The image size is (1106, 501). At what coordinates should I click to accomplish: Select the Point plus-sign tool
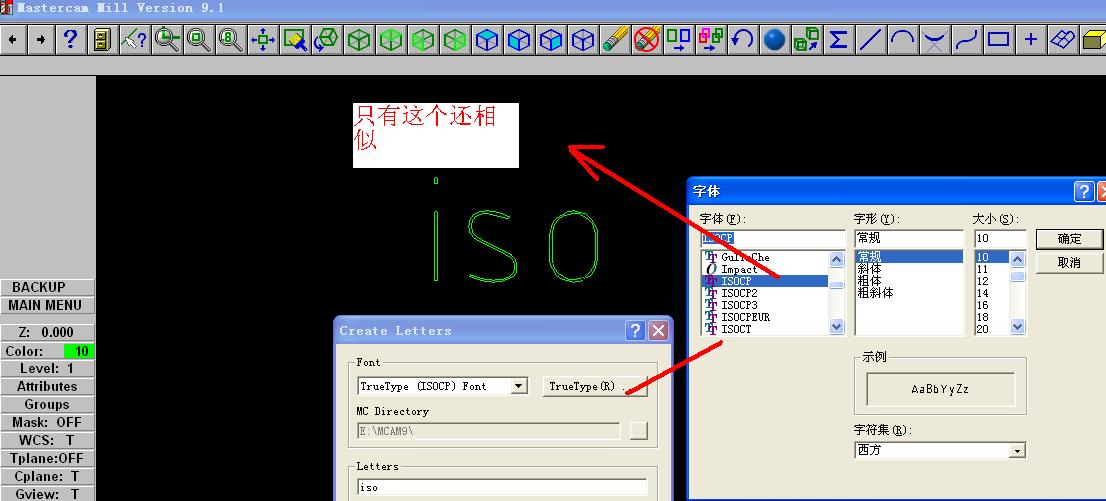(x=1031, y=40)
